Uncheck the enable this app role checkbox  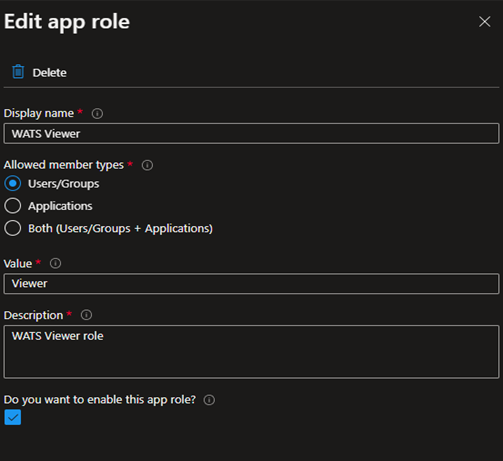13,417
